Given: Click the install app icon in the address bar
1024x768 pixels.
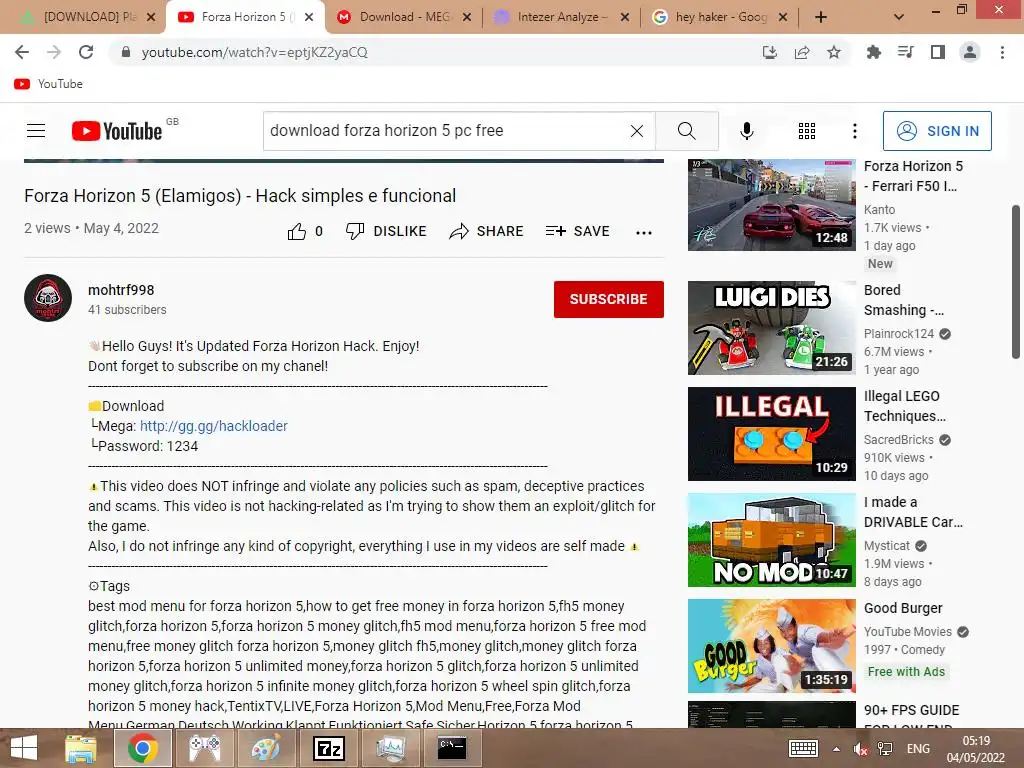Looking at the screenshot, I should pyautogui.click(x=770, y=52).
